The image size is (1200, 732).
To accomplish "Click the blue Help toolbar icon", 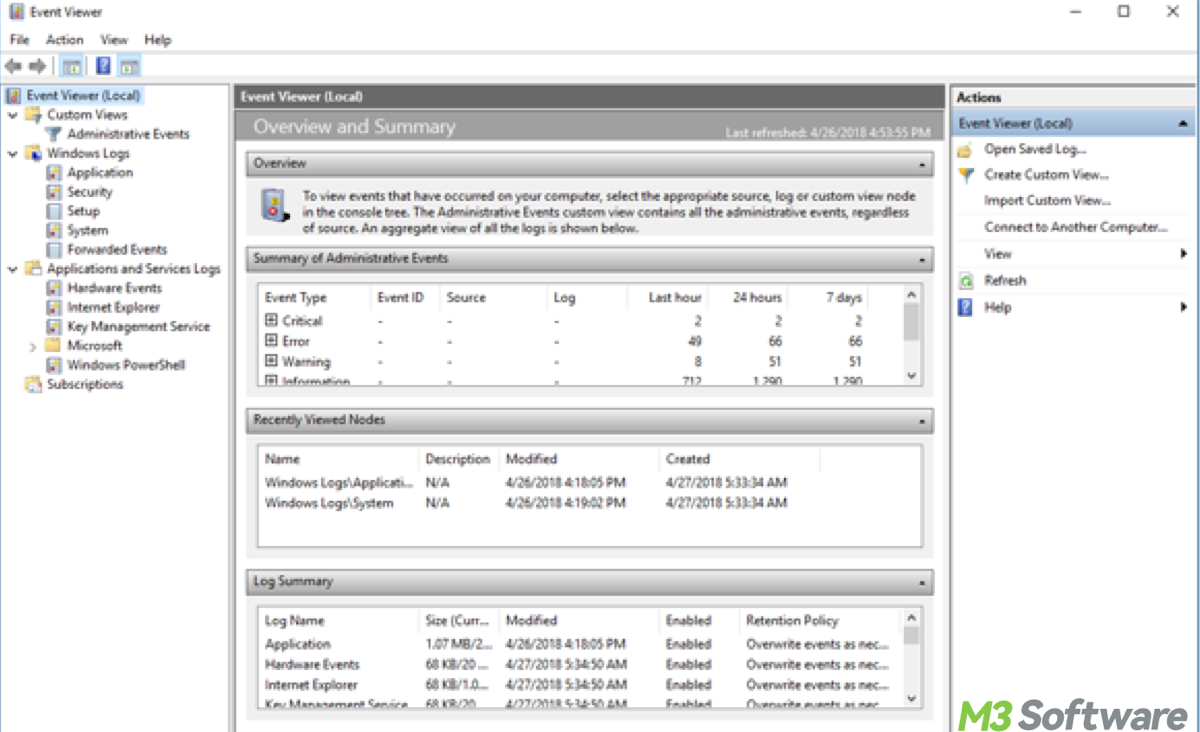I will (x=103, y=67).
